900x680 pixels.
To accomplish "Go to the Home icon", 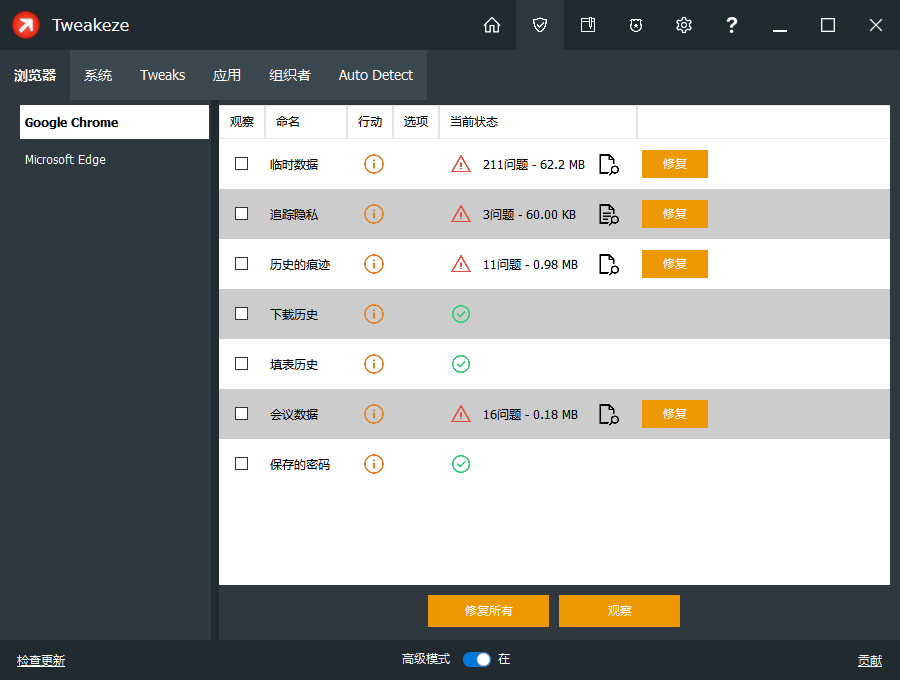I will pos(492,25).
